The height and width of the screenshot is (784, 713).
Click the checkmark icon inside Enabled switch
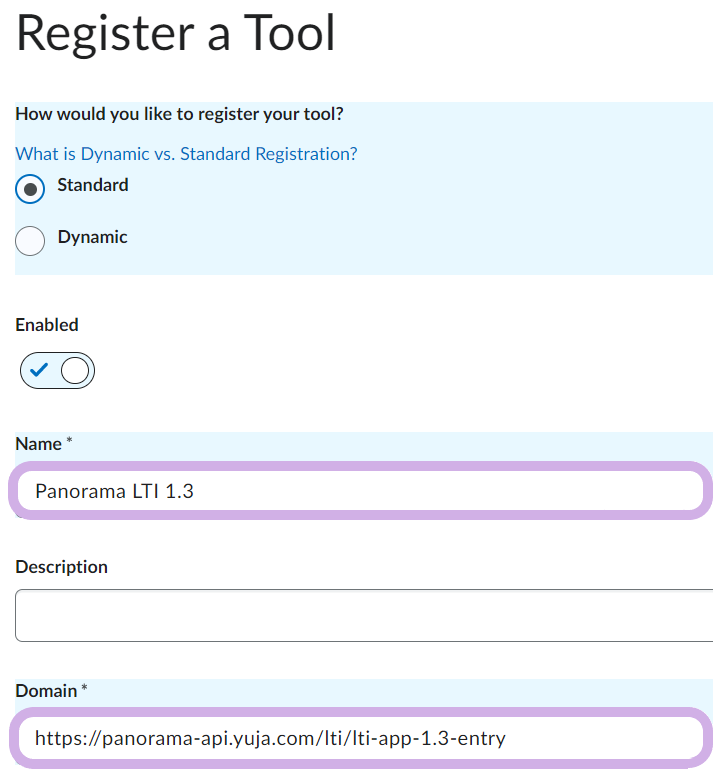pos(39,371)
